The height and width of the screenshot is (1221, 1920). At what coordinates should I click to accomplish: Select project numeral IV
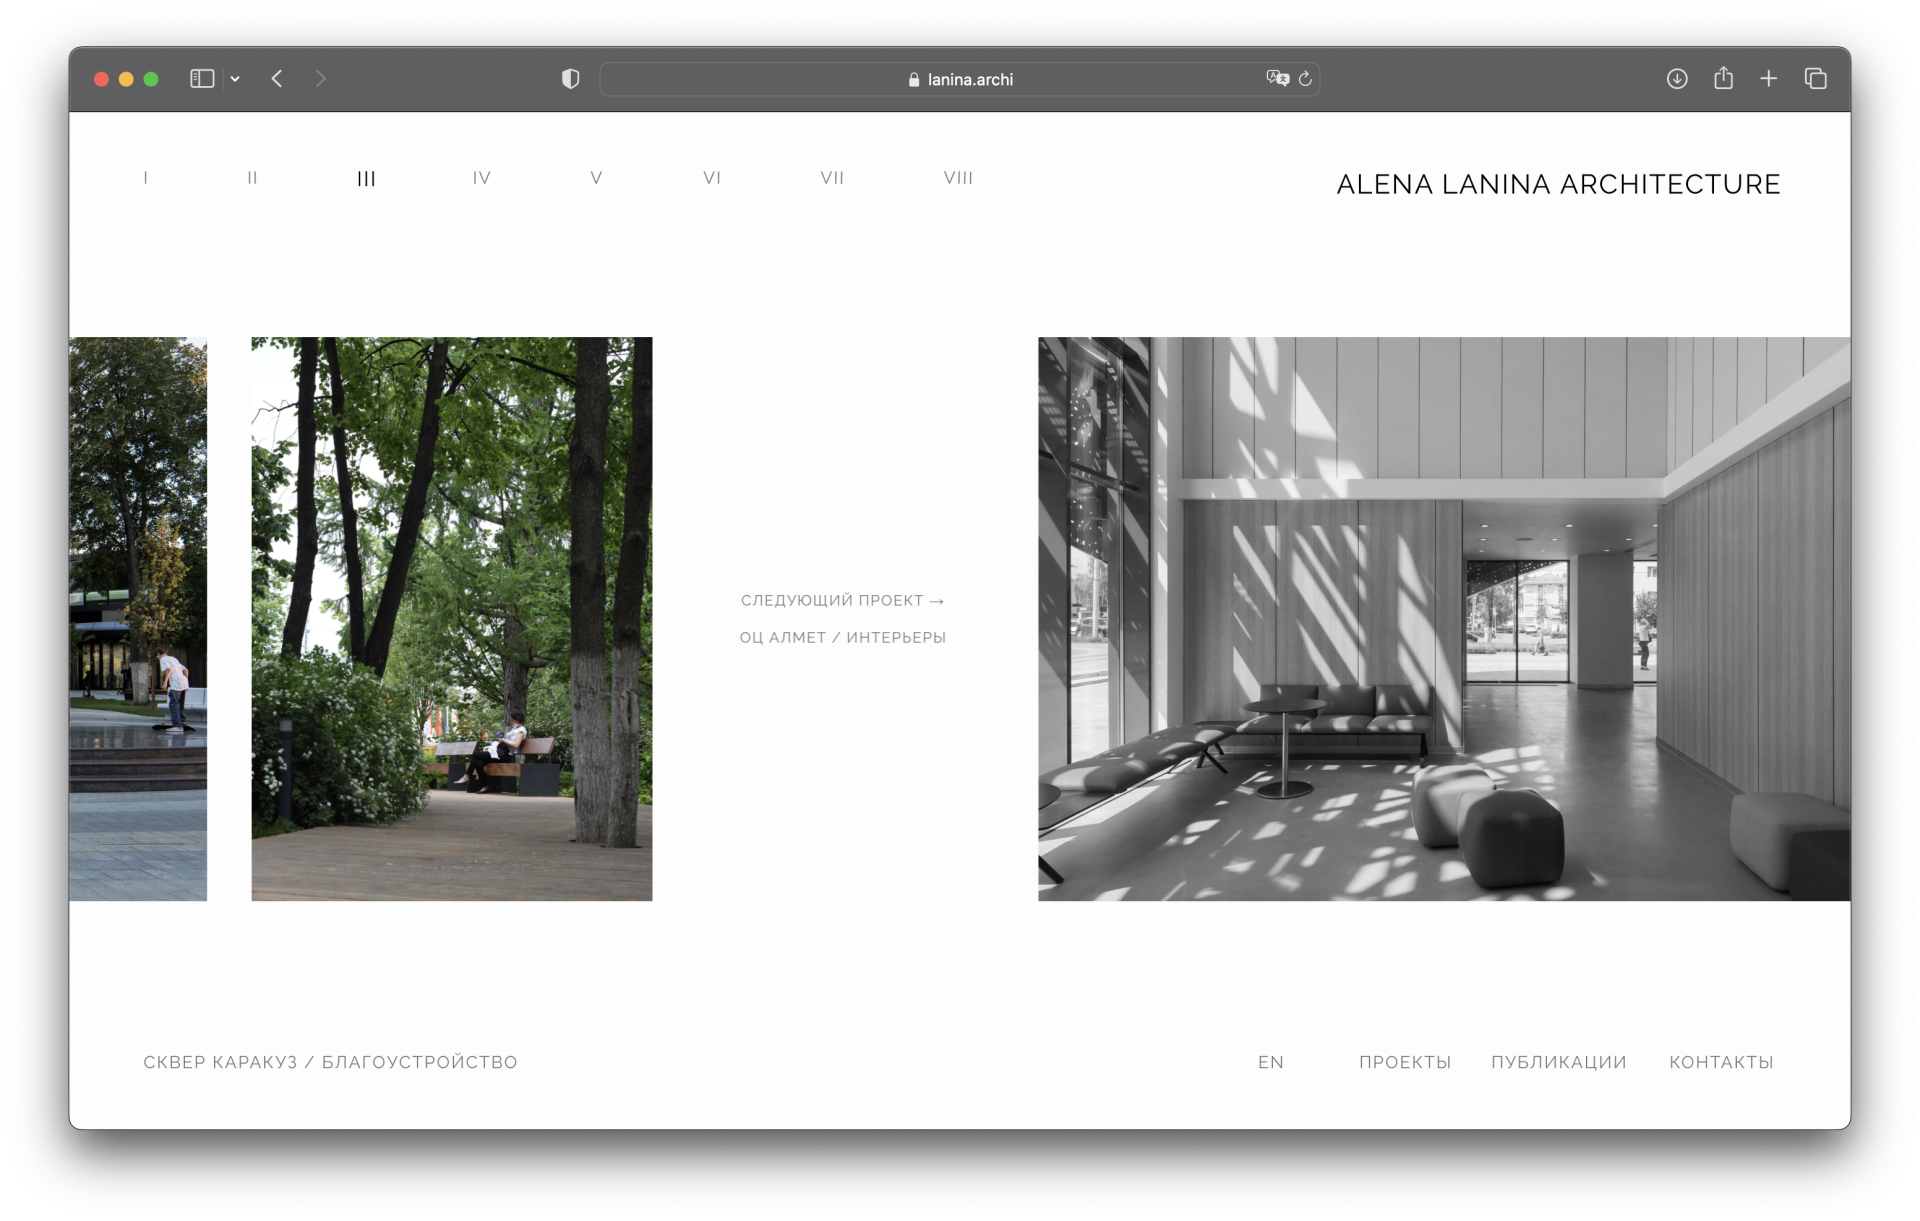pos(482,178)
